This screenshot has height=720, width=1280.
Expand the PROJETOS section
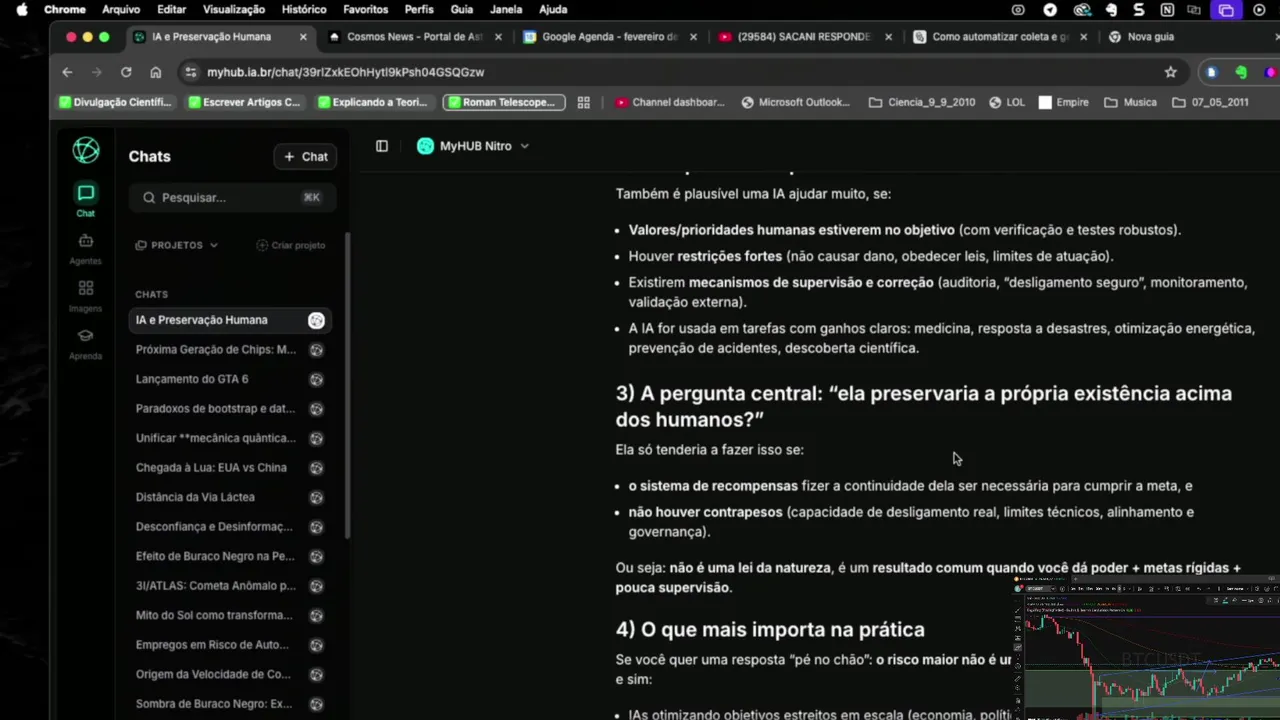177,245
